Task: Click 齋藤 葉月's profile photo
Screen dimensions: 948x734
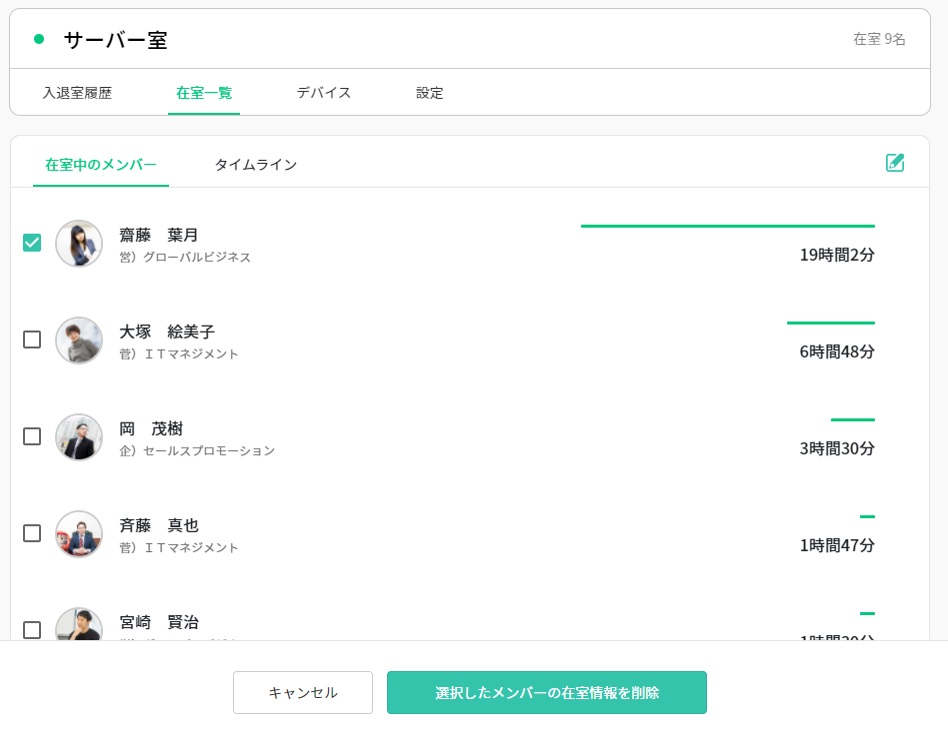Action: 79,244
